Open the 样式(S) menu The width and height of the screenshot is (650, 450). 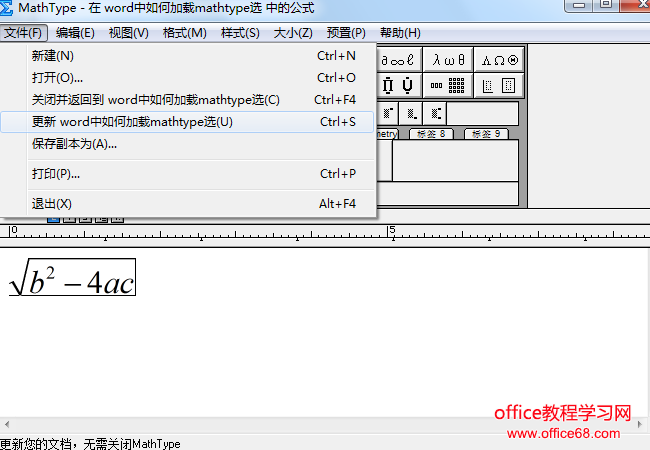pyautogui.click(x=240, y=33)
